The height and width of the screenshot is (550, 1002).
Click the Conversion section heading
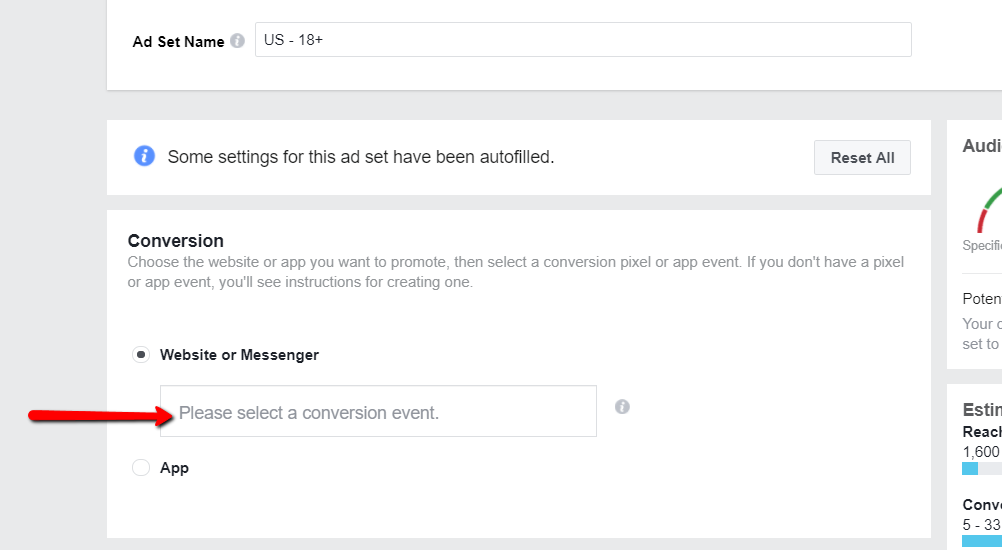(176, 241)
